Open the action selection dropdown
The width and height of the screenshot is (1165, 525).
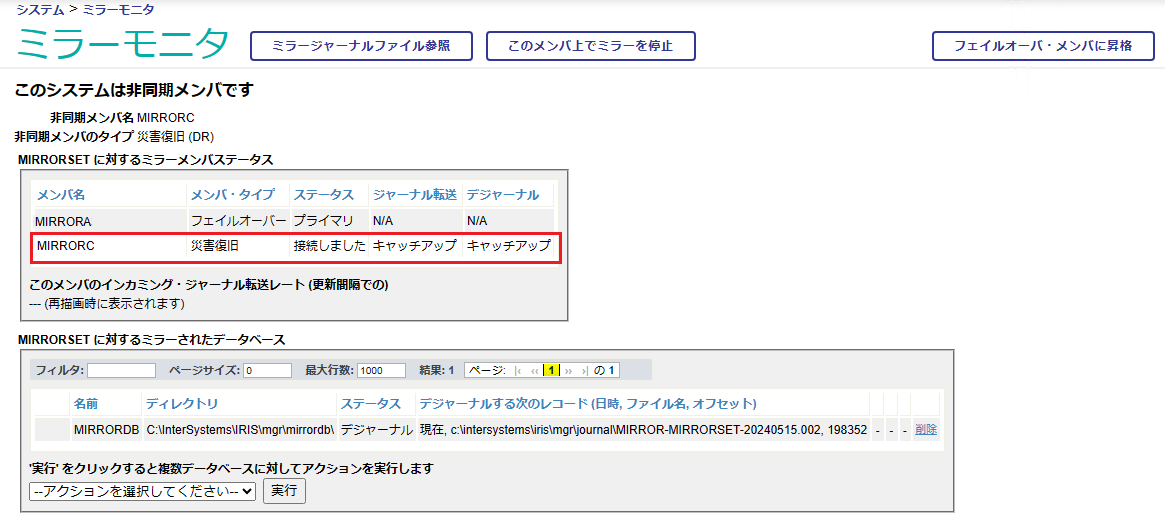click(143, 491)
